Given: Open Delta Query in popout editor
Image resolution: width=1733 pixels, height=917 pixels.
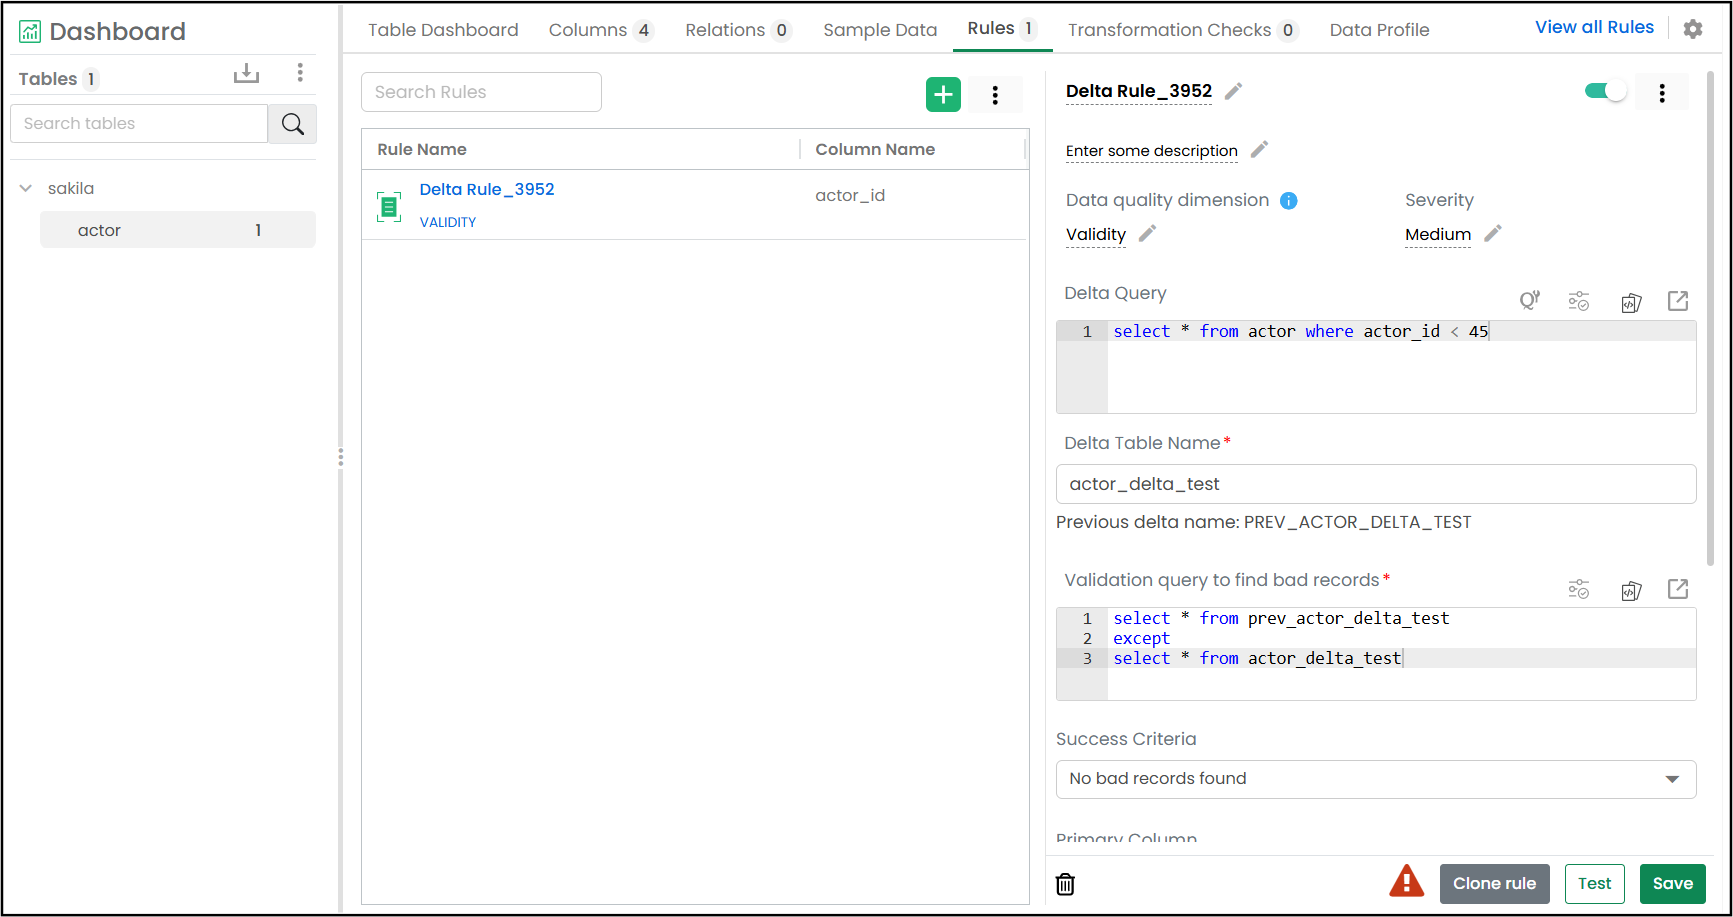Looking at the screenshot, I should pyautogui.click(x=1678, y=301).
